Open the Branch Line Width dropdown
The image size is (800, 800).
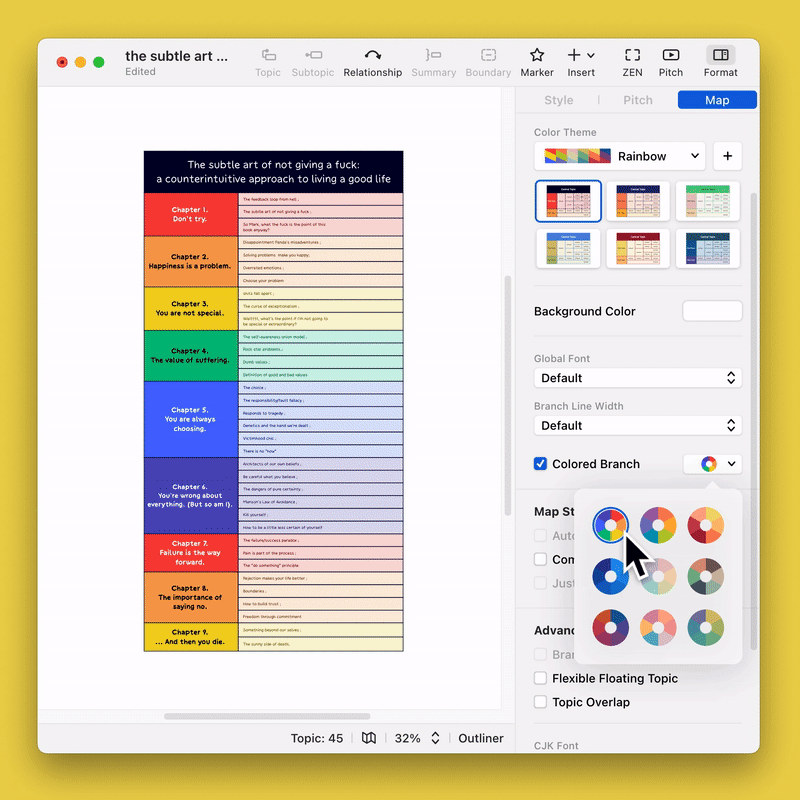click(638, 426)
